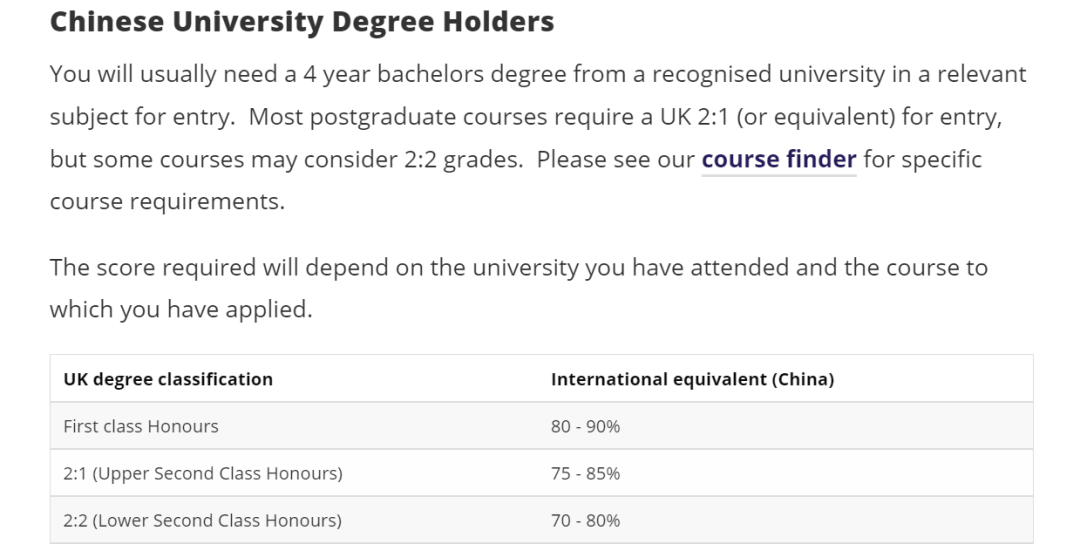Click the Chinese University Degree Holders heading

[301, 23]
